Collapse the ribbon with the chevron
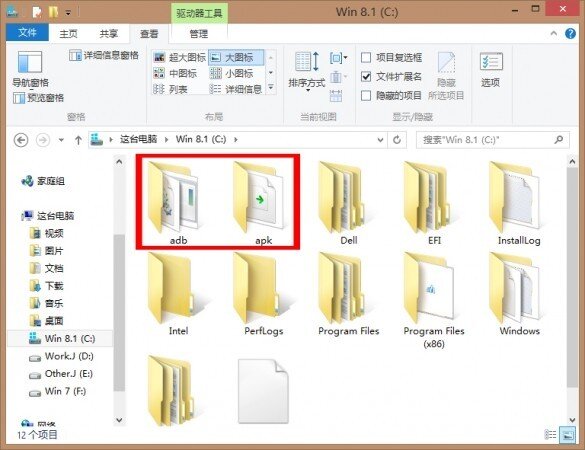Image resolution: width=585 pixels, height=450 pixels. 554,34
